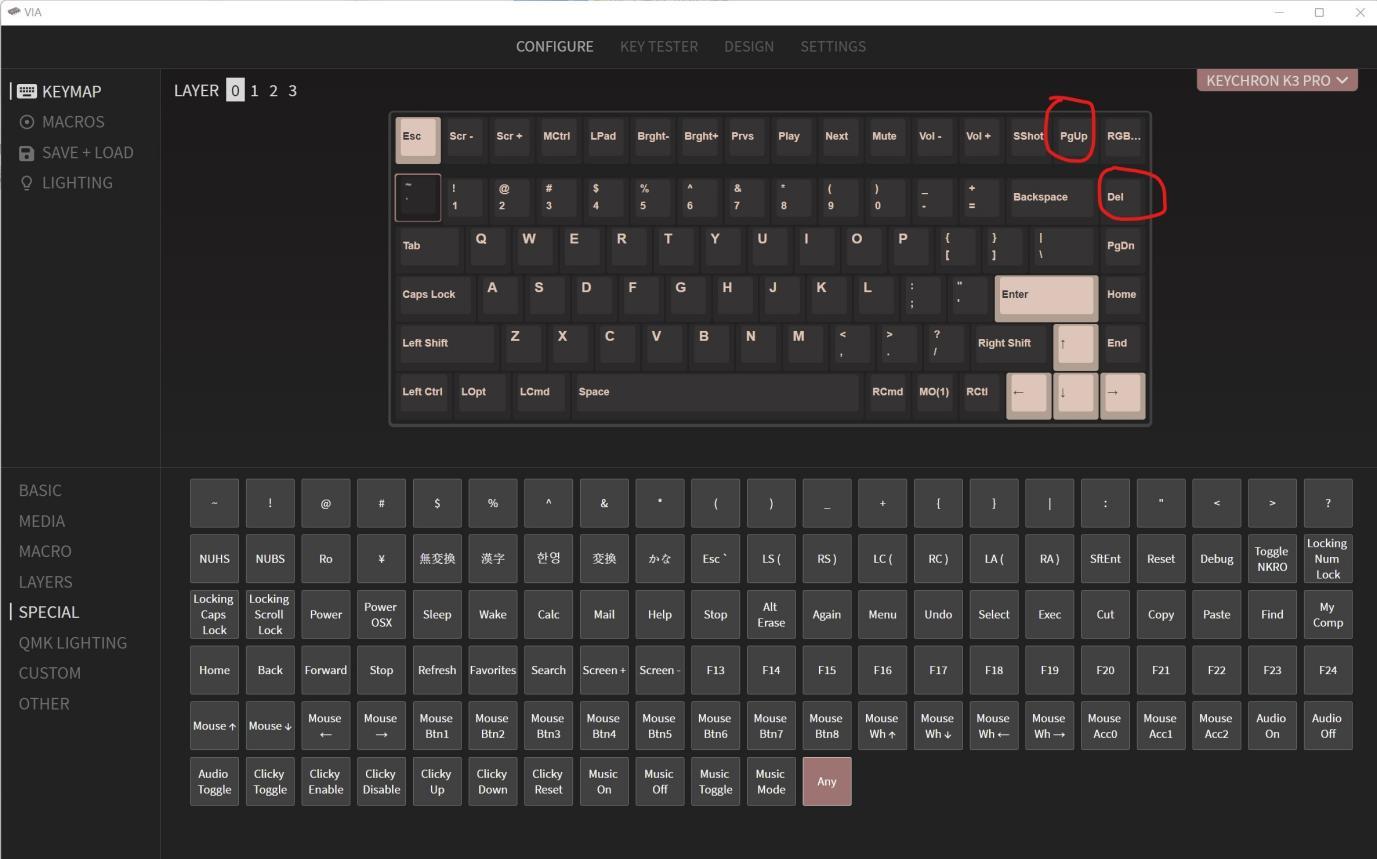The width and height of the screenshot is (1377, 859).
Task: Select the Esc key on keyboard map
Action: 418,139
